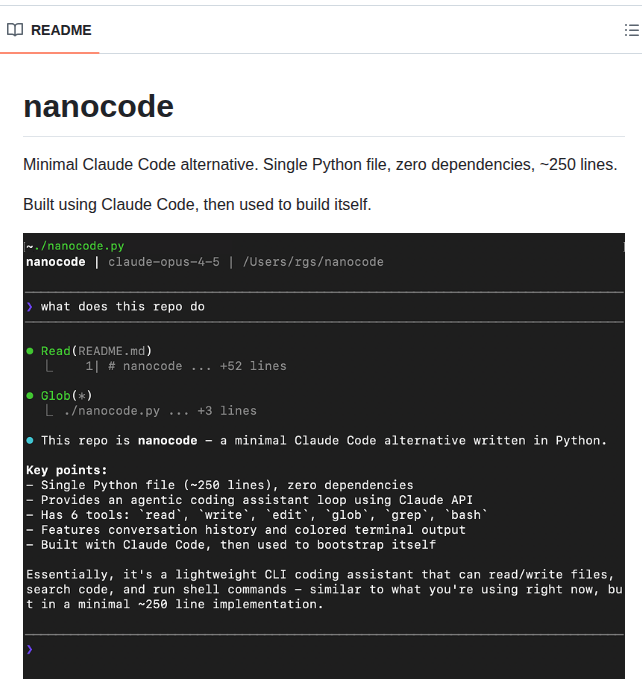This screenshot has width=642, height=695.
Task: Click the nanocode heading
Action: [98, 107]
